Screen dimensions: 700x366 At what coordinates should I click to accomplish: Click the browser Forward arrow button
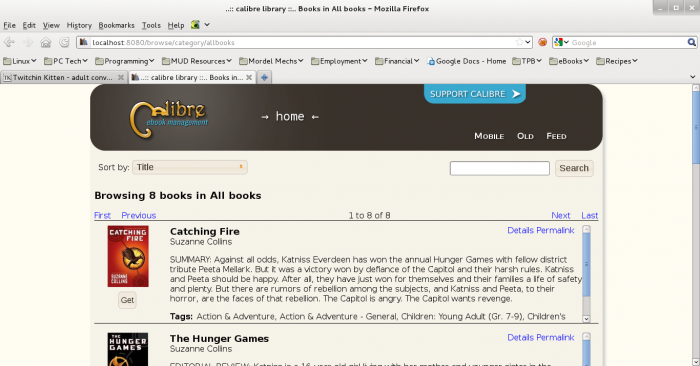click(x=28, y=42)
